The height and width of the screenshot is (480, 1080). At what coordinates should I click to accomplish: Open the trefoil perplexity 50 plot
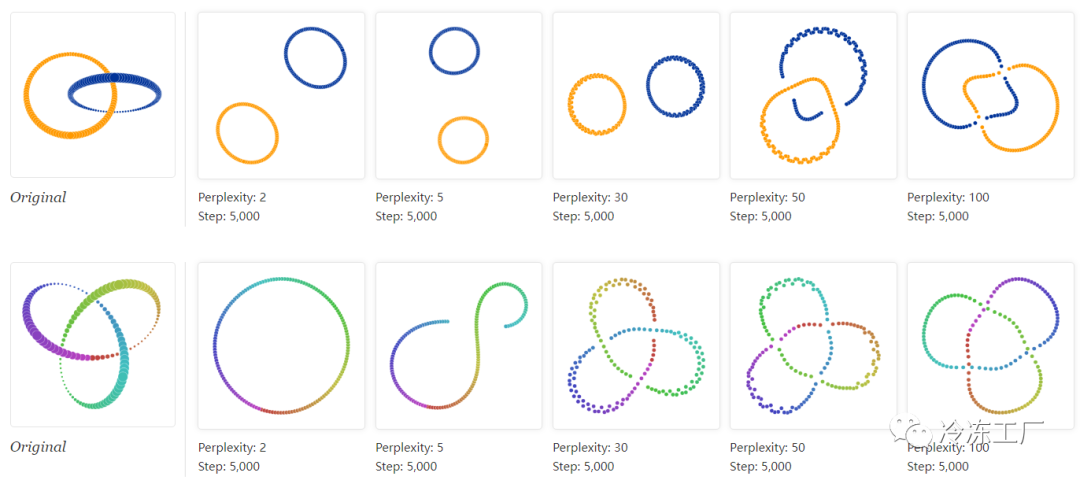(813, 345)
